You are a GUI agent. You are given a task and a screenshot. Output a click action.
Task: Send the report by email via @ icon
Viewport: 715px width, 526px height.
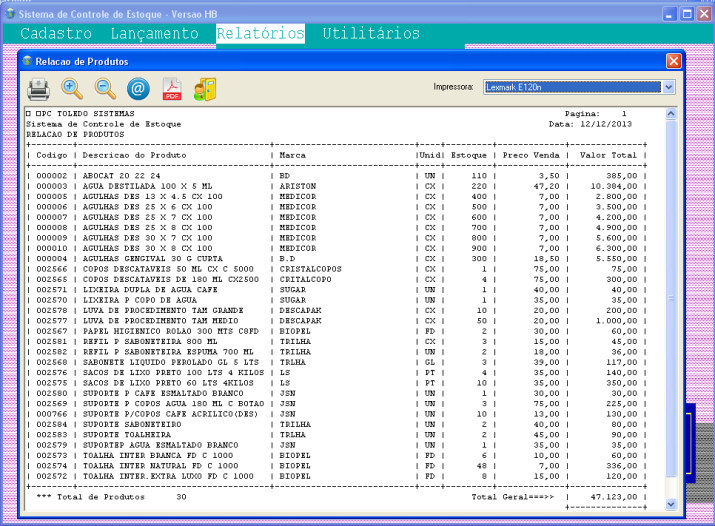pos(138,89)
